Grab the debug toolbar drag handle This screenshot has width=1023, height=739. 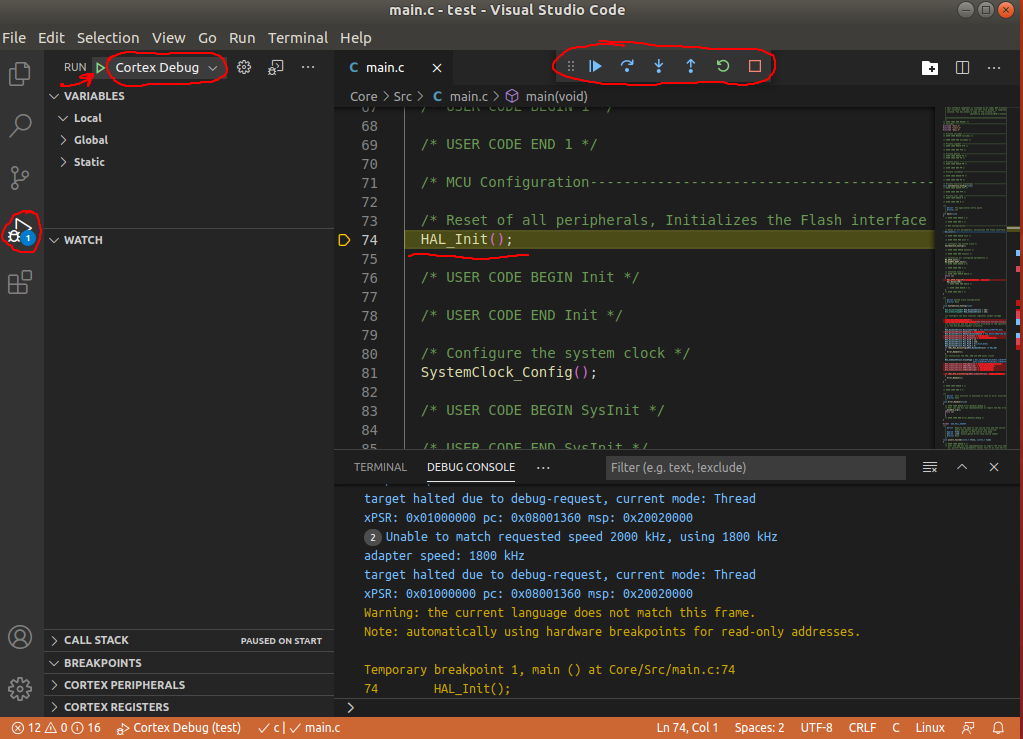[x=571, y=66]
